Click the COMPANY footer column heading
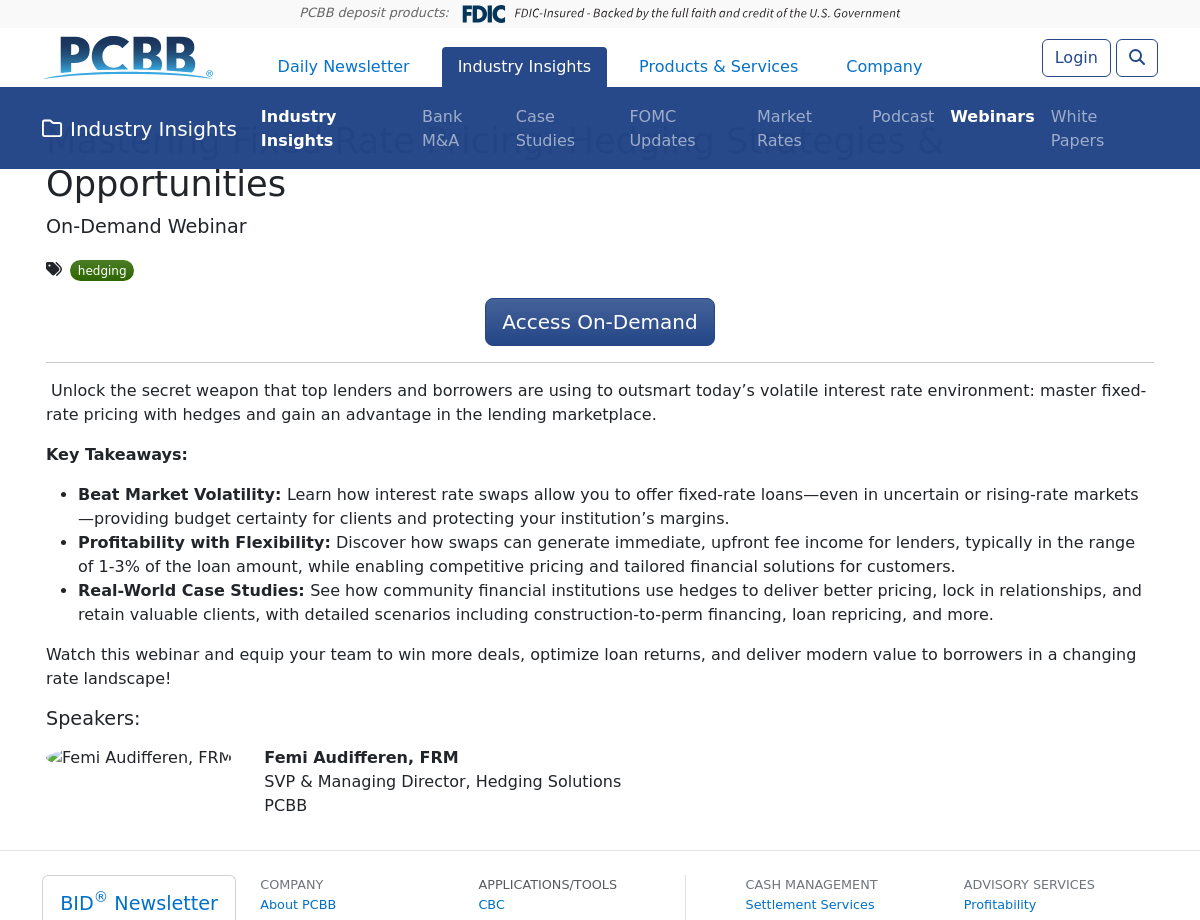The image size is (1200, 920). pyautogui.click(x=292, y=885)
